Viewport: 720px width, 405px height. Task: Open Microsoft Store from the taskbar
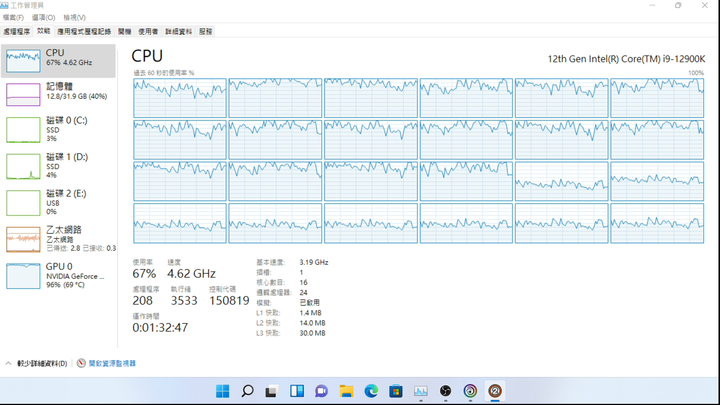396,391
